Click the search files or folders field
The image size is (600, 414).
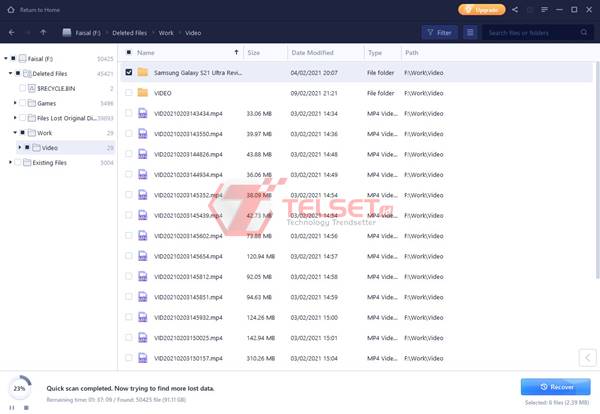(x=538, y=32)
